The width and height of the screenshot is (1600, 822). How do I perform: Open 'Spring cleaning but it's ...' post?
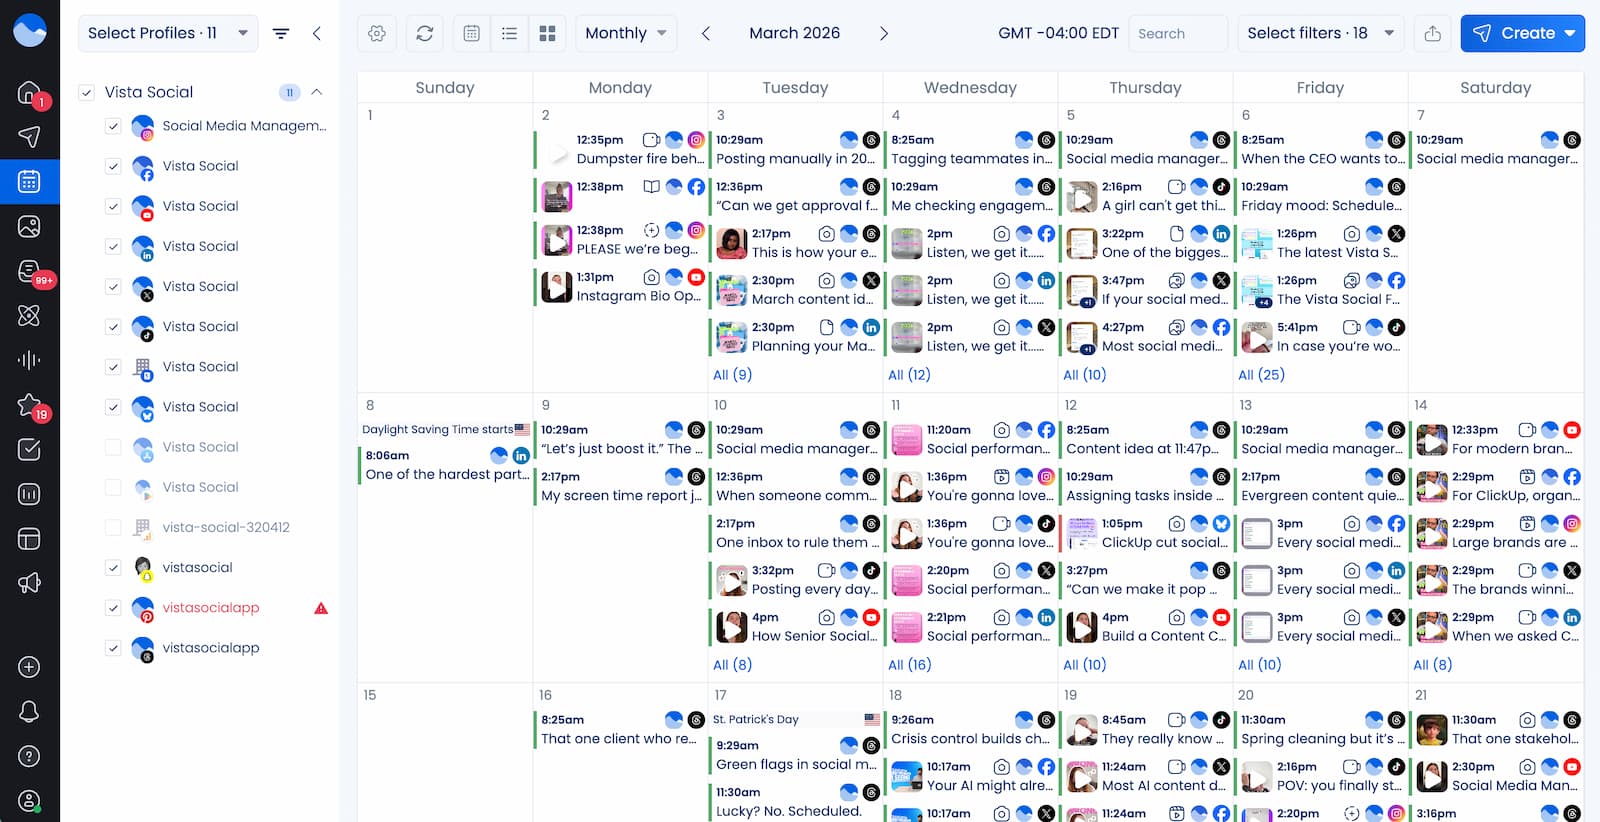(1320, 729)
